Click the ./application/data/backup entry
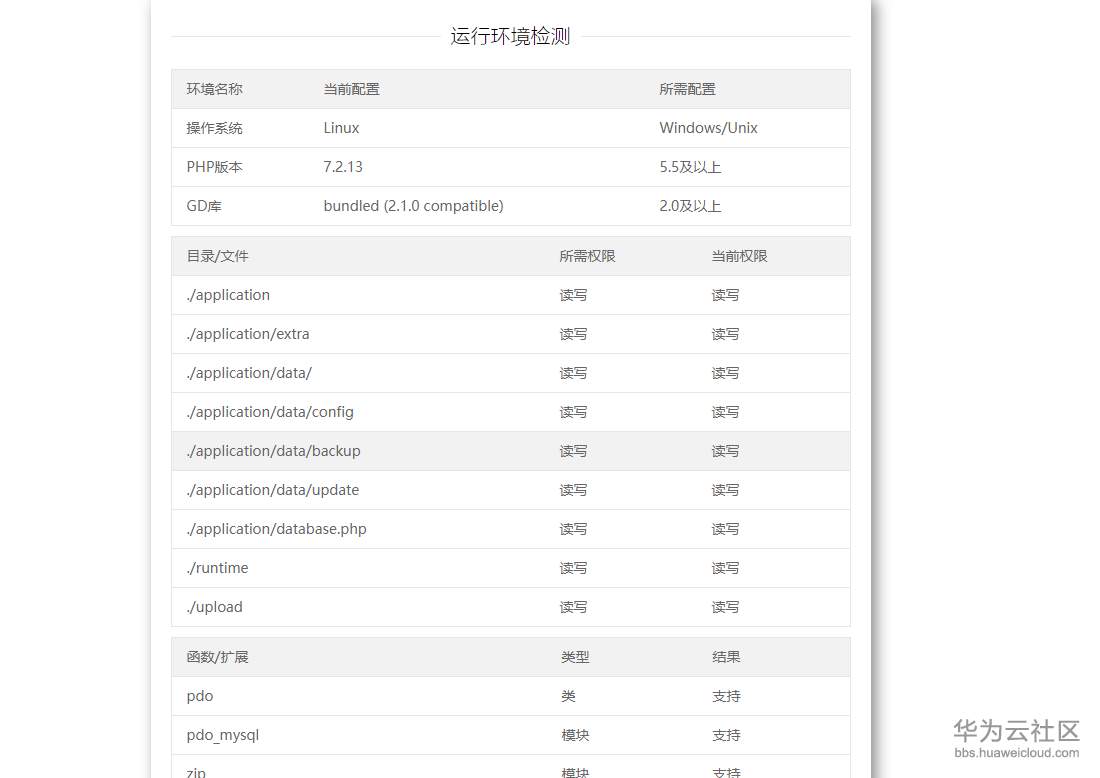 [x=274, y=451]
